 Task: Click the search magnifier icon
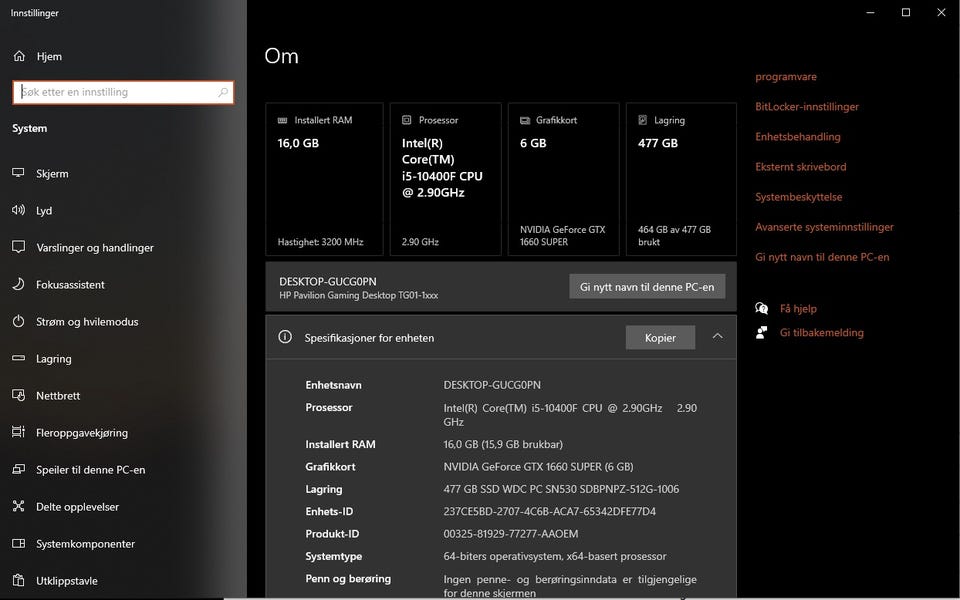click(x=223, y=92)
